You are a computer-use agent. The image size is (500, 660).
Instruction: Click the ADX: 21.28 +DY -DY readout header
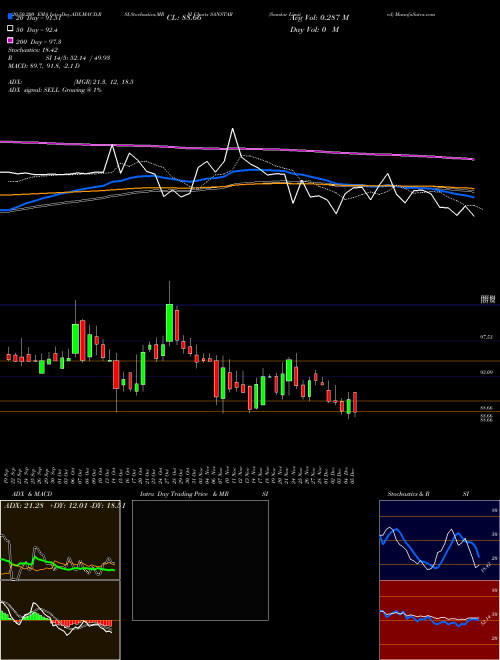(64, 506)
